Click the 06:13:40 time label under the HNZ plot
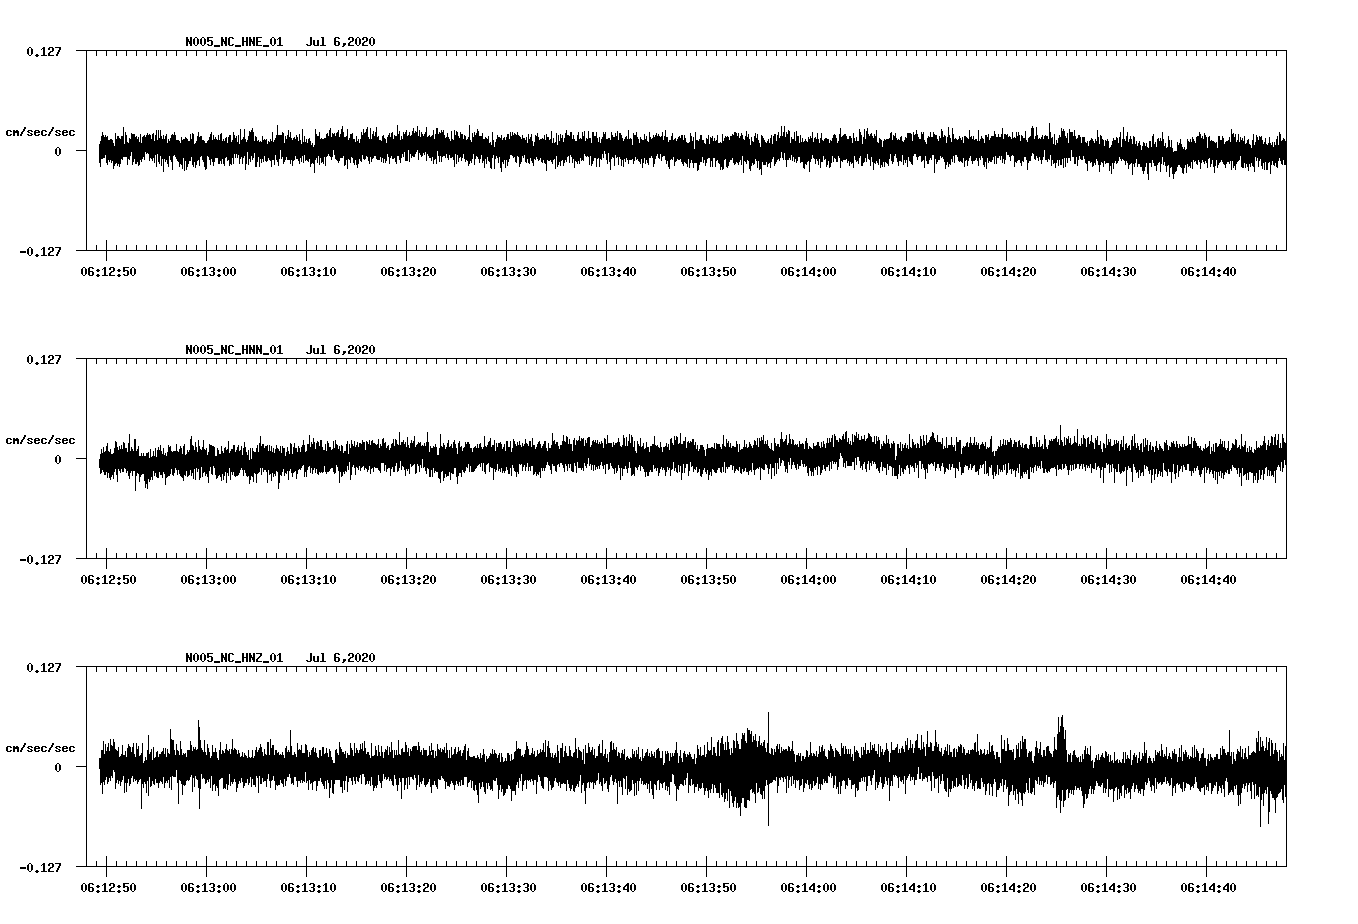1358x924 pixels. pos(608,888)
